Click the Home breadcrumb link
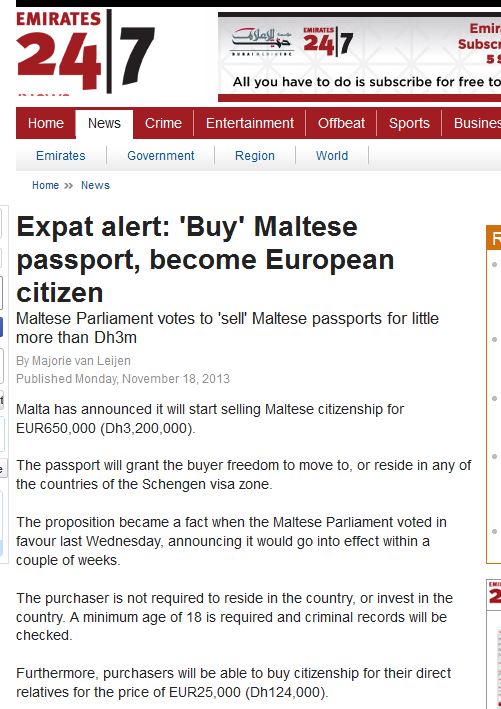 (x=45, y=185)
